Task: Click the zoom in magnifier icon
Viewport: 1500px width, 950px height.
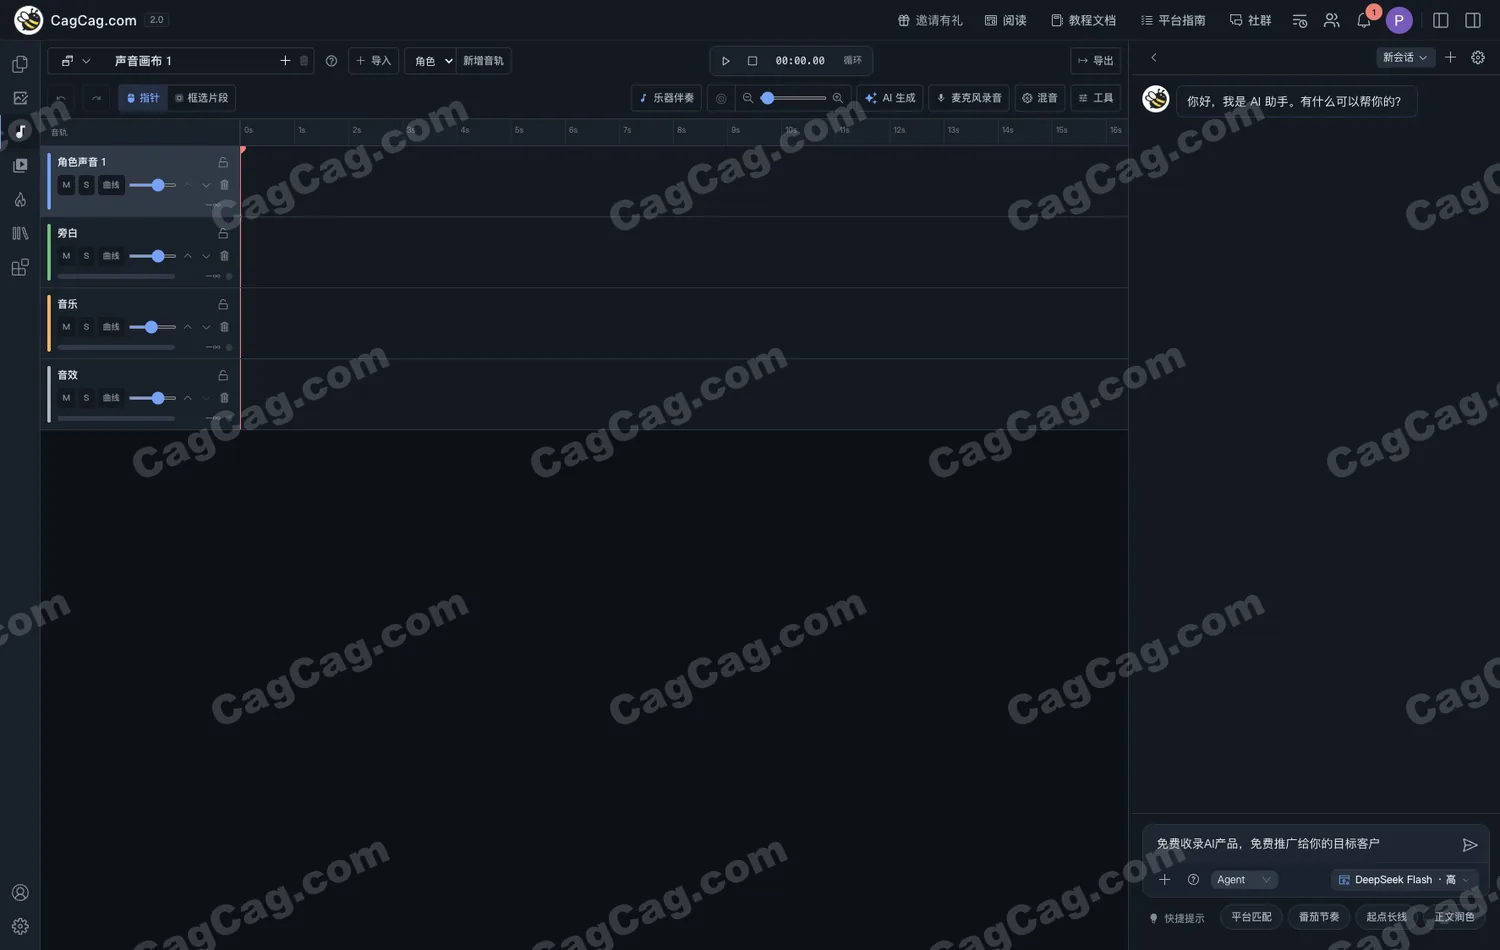Action: pos(838,98)
